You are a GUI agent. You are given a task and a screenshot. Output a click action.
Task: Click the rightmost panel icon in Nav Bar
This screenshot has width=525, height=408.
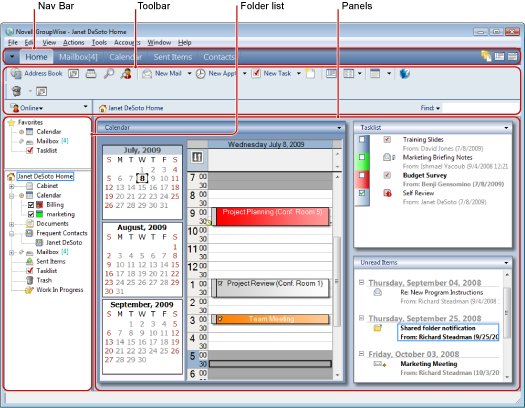tap(513, 56)
